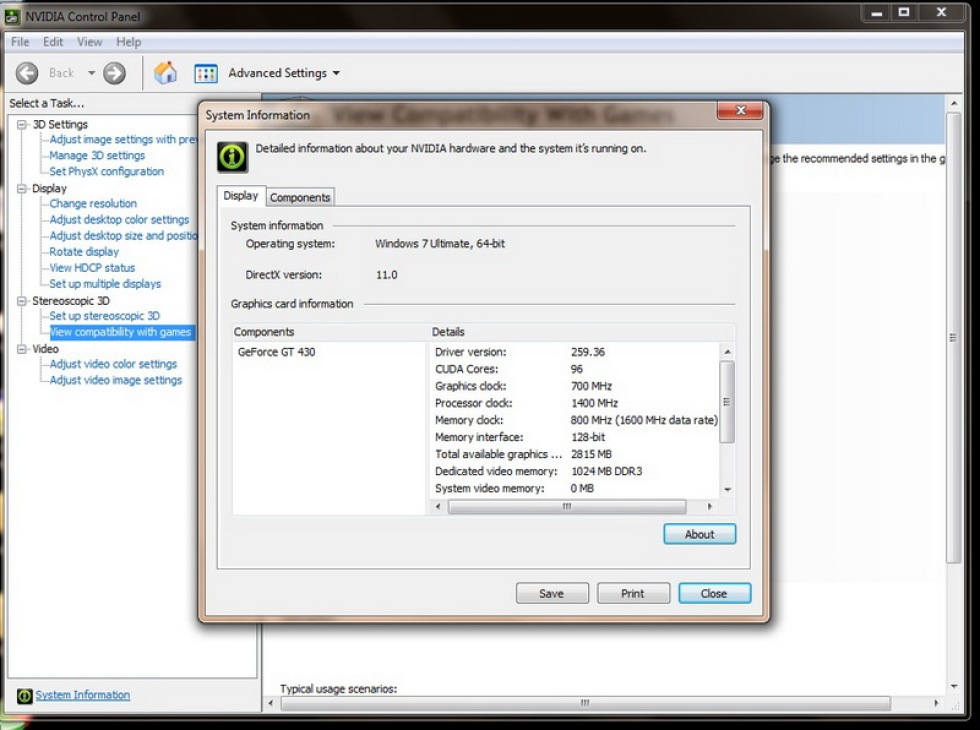Image resolution: width=980 pixels, height=730 pixels.
Task: Open the System Information link
Action: [x=83, y=695]
